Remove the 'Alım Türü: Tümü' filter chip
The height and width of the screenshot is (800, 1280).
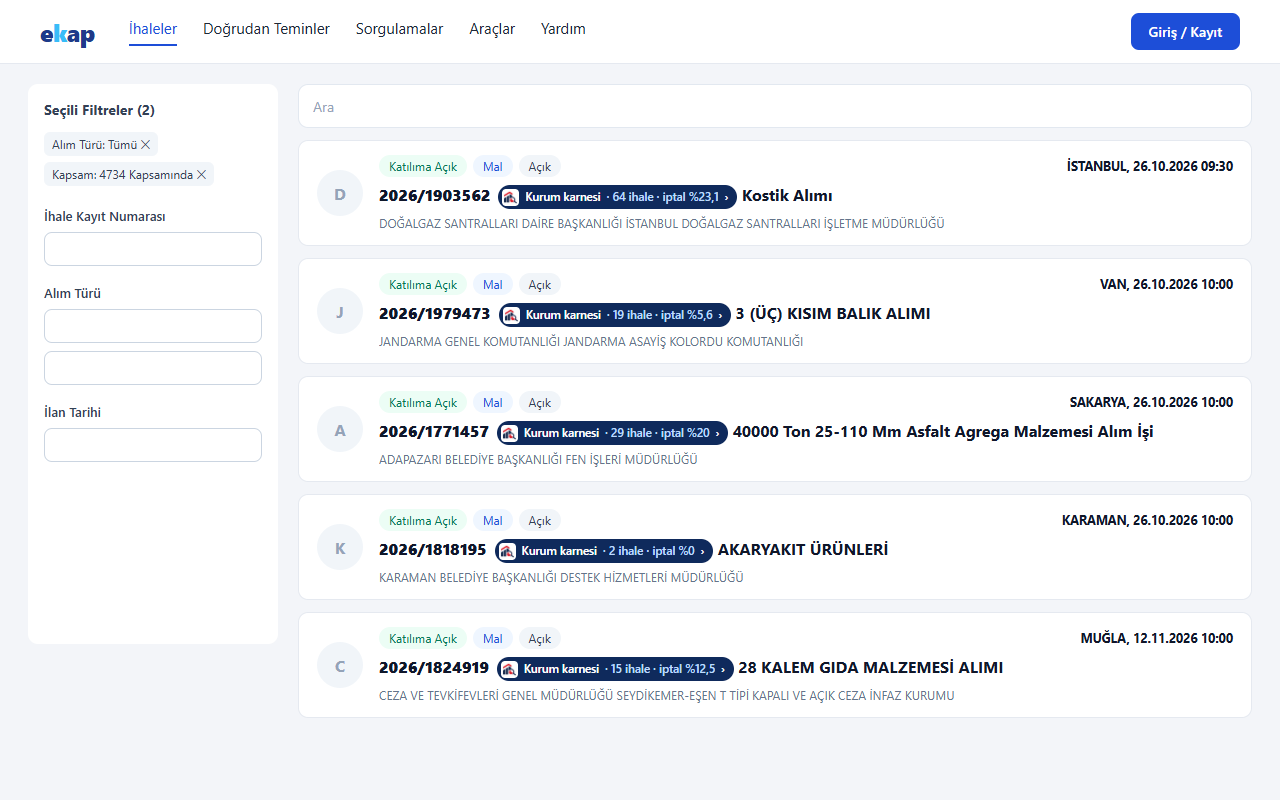pyautogui.click(x=146, y=145)
